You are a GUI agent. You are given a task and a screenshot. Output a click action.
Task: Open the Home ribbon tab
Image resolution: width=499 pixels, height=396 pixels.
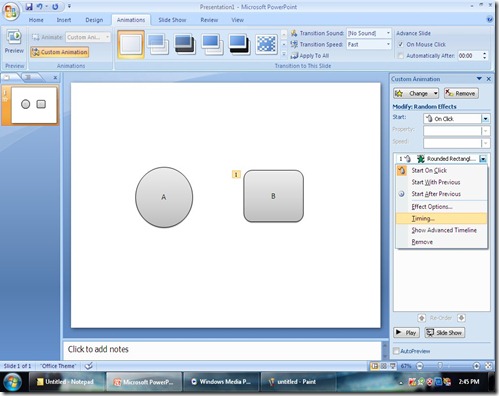[x=36, y=20]
